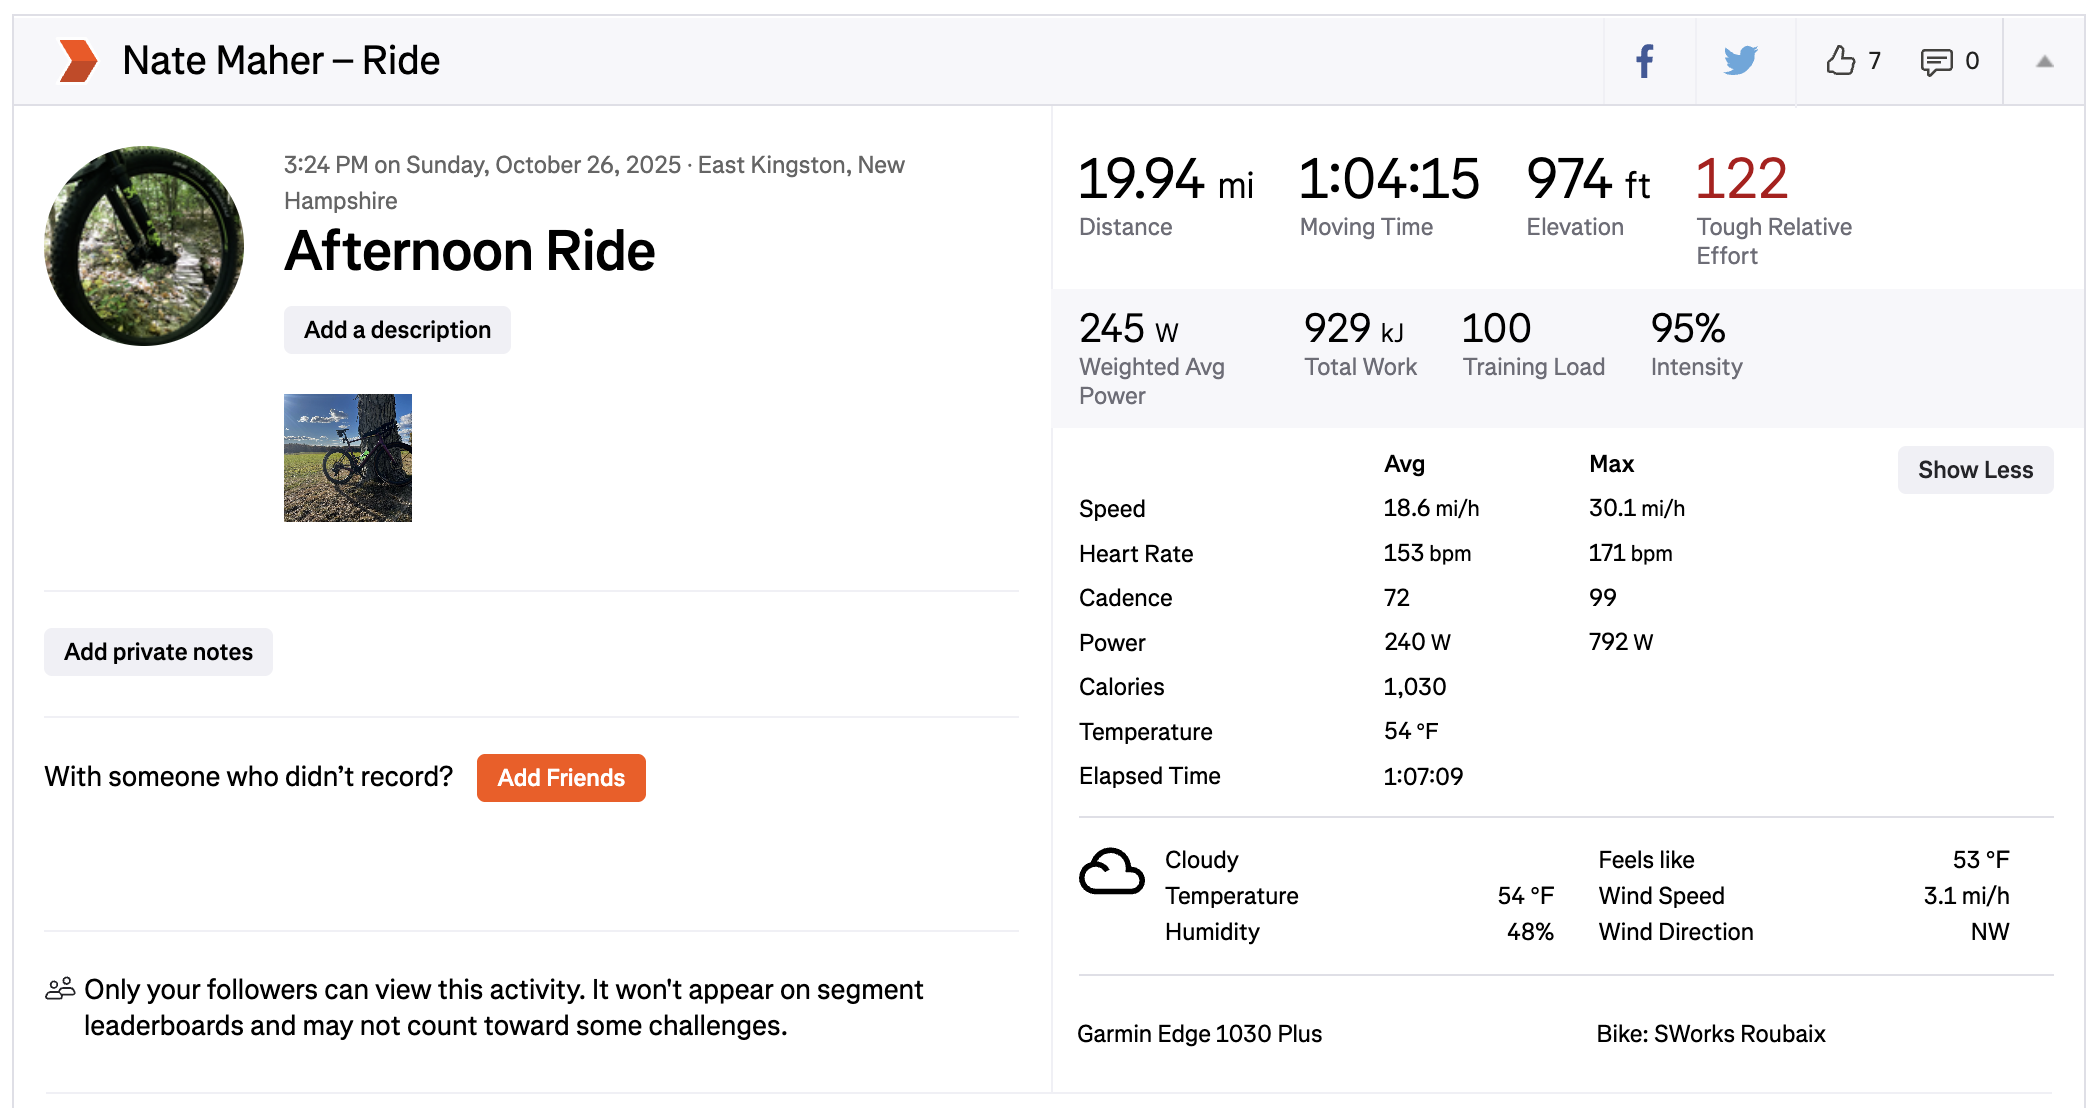Give kudos with thumbs-up icon
Screen dimensions: 2096x1108
[x=1840, y=61]
